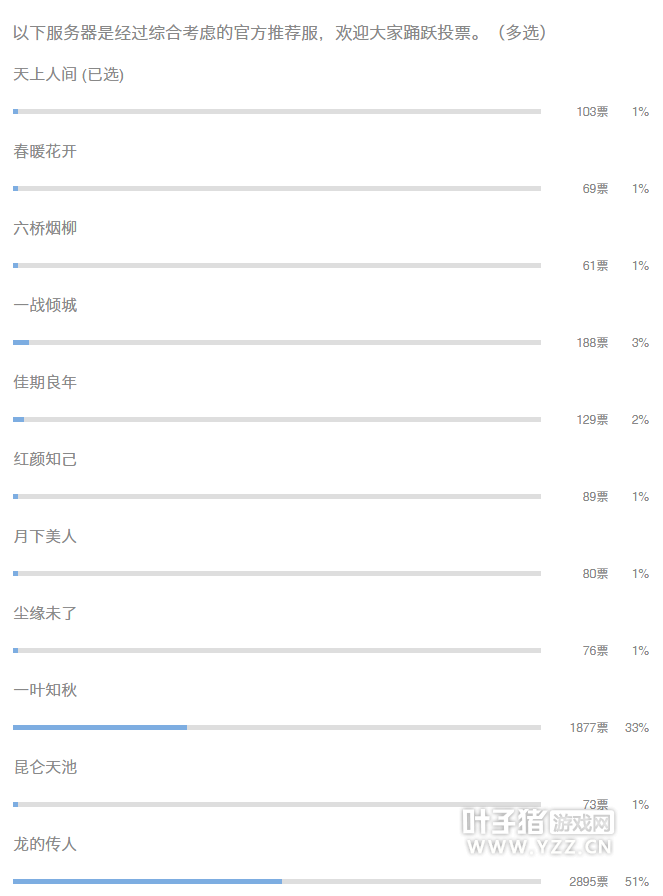The height and width of the screenshot is (896, 663).
Task: Click the 叶子猪游戏网 watermark logo
Action: [x=538, y=833]
